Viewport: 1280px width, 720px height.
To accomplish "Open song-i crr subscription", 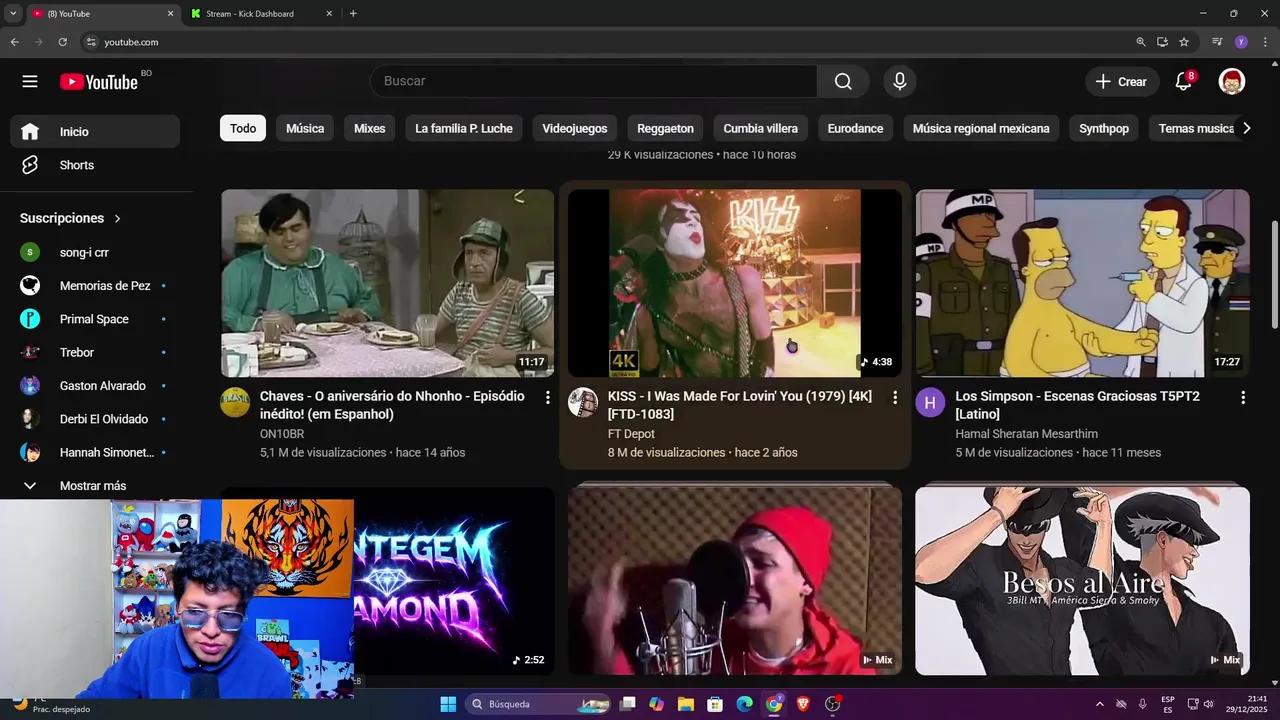I will pos(95,252).
